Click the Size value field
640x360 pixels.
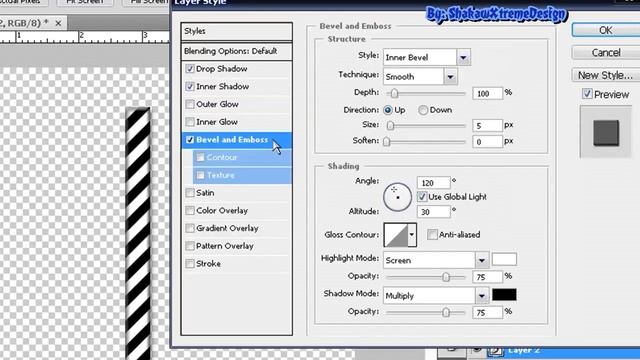(487, 126)
